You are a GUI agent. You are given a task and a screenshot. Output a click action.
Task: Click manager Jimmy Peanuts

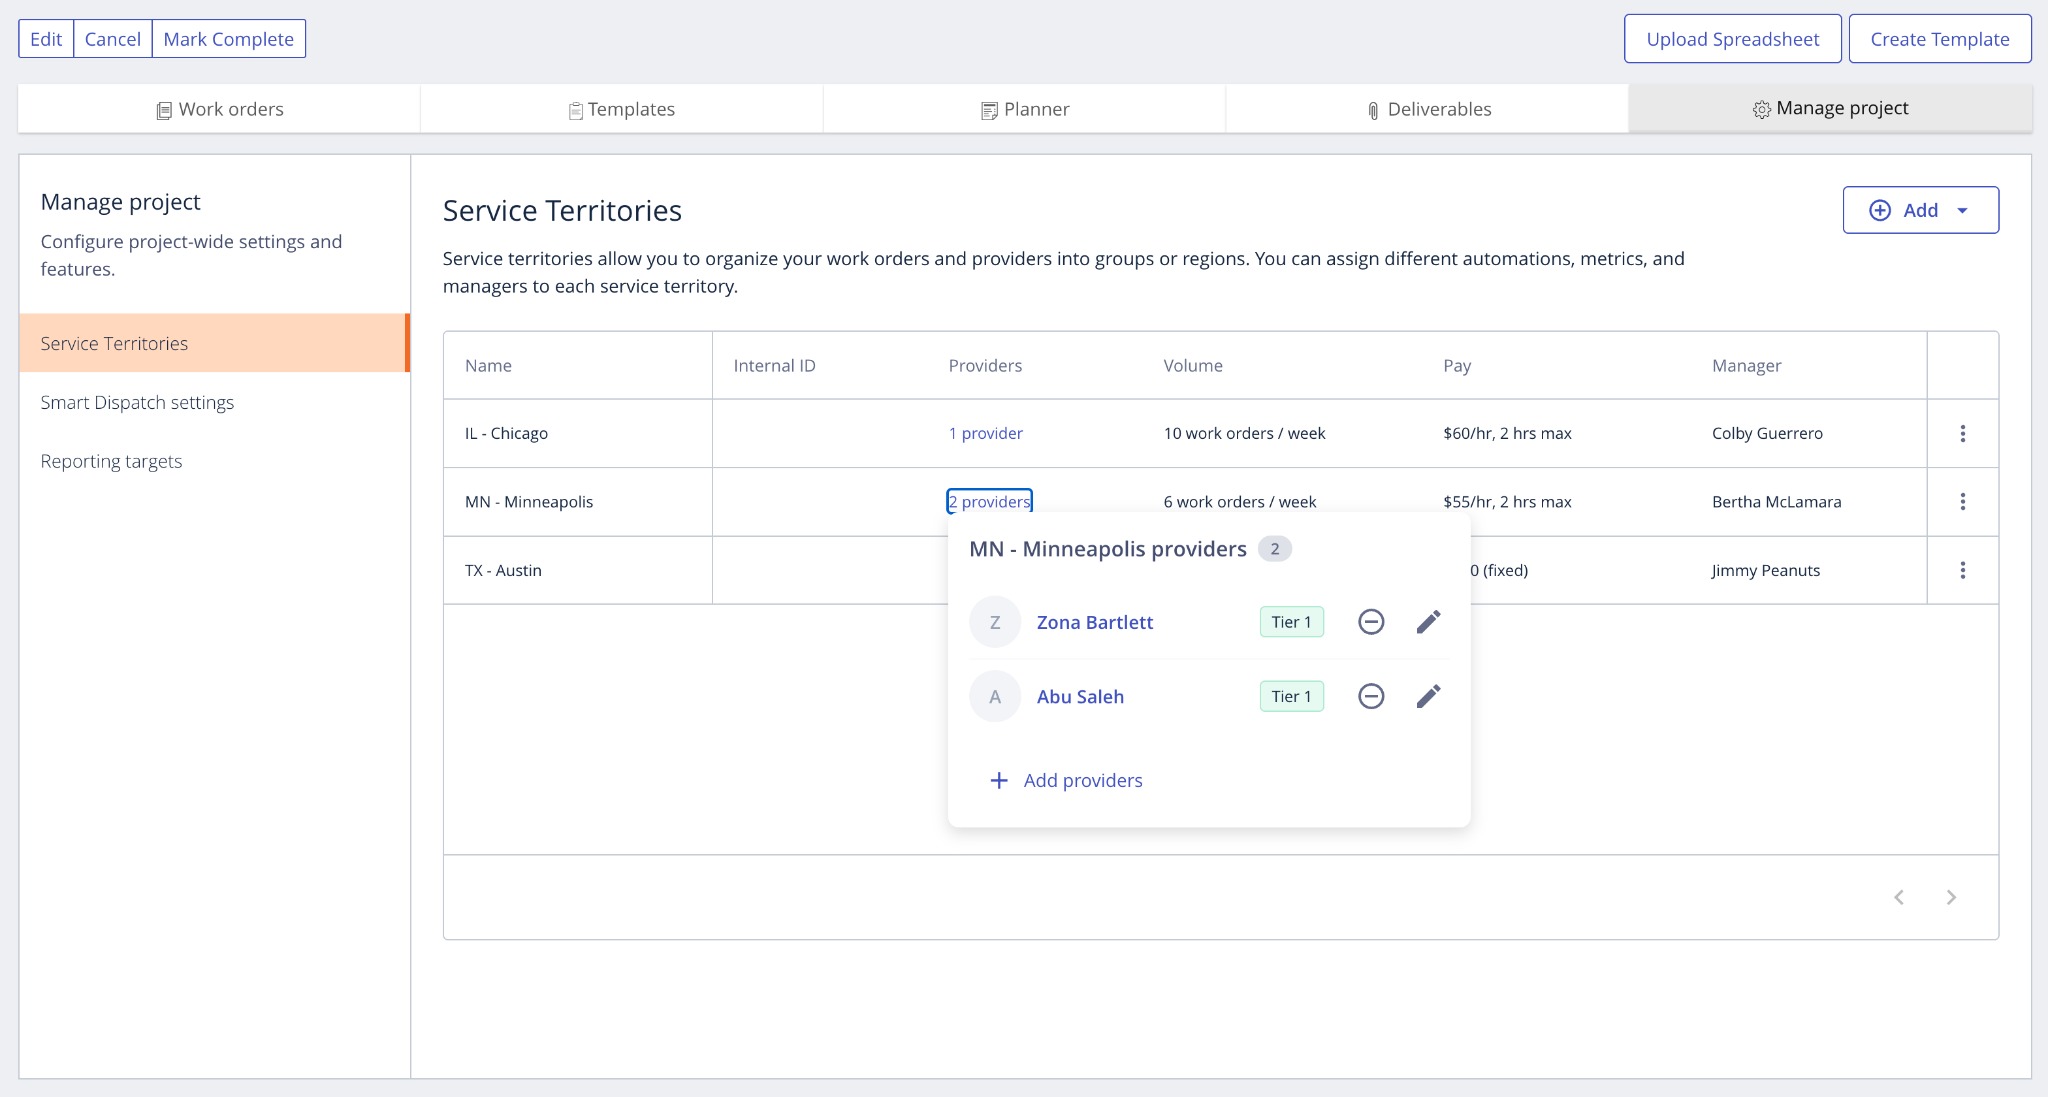pyautogui.click(x=1765, y=570)
